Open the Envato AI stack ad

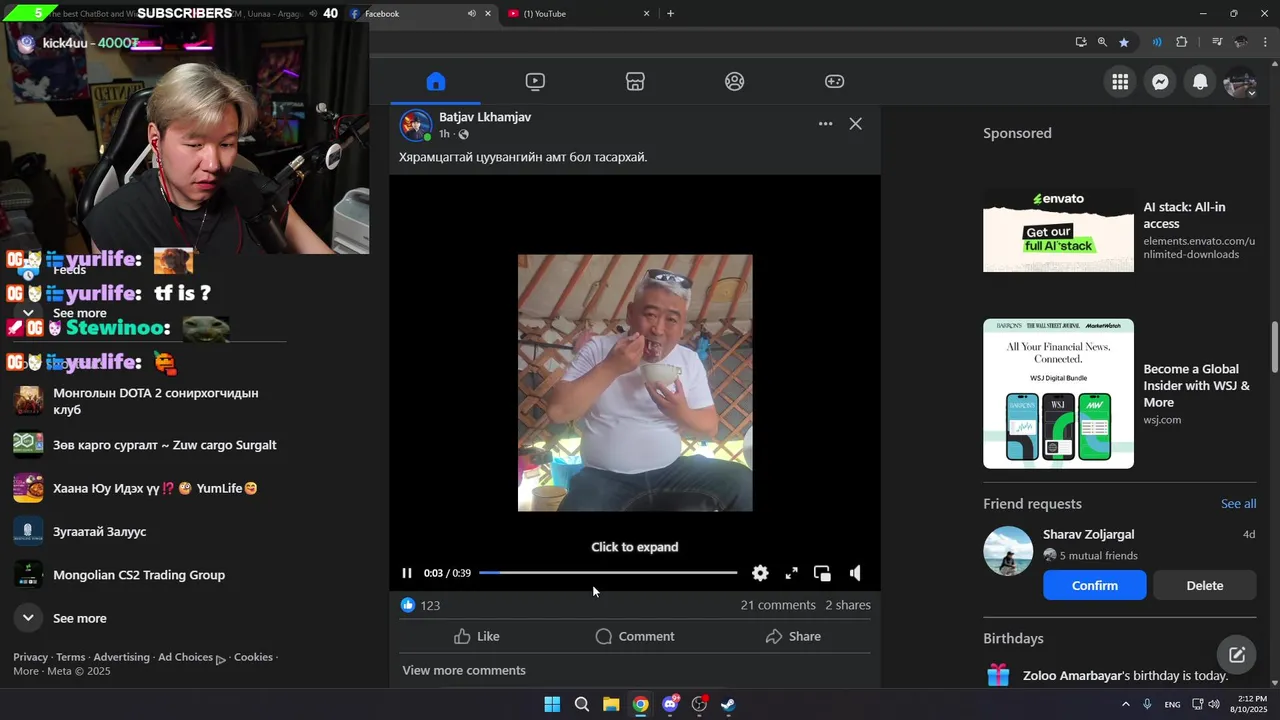(x=1119, y=230)
